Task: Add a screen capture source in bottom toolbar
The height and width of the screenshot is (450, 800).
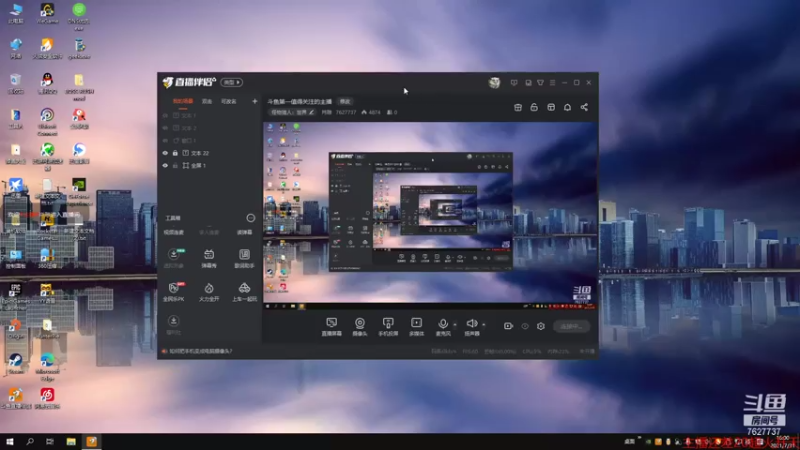Action: [x=332, y=327]
